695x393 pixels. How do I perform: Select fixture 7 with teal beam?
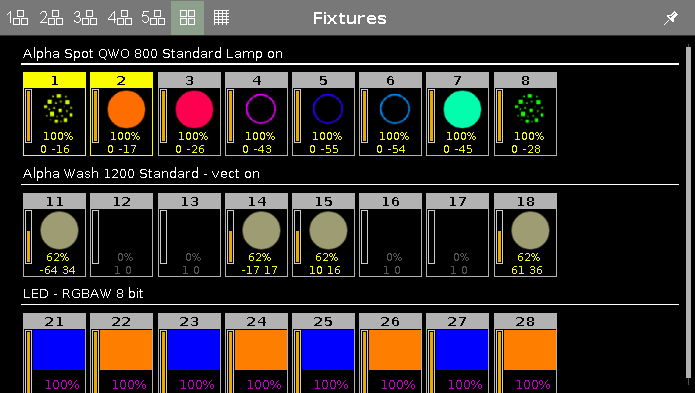pos(457,114)
